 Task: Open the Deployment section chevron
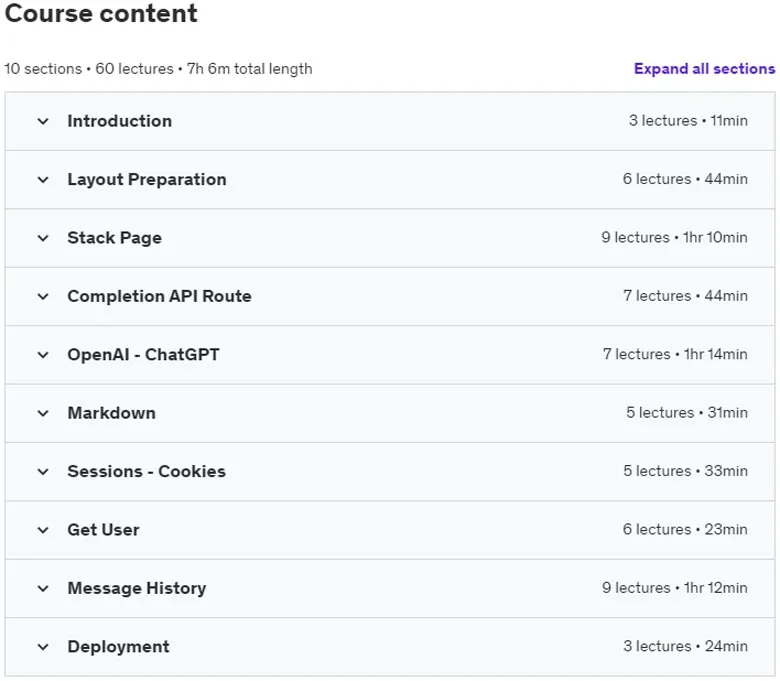(43, 647)
